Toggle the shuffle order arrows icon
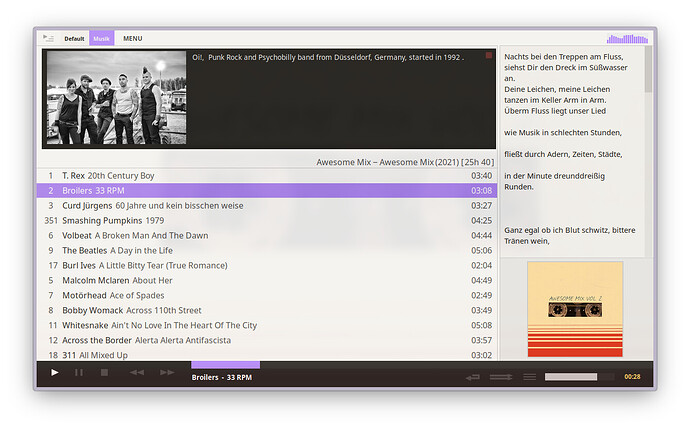 coord(501,377)
